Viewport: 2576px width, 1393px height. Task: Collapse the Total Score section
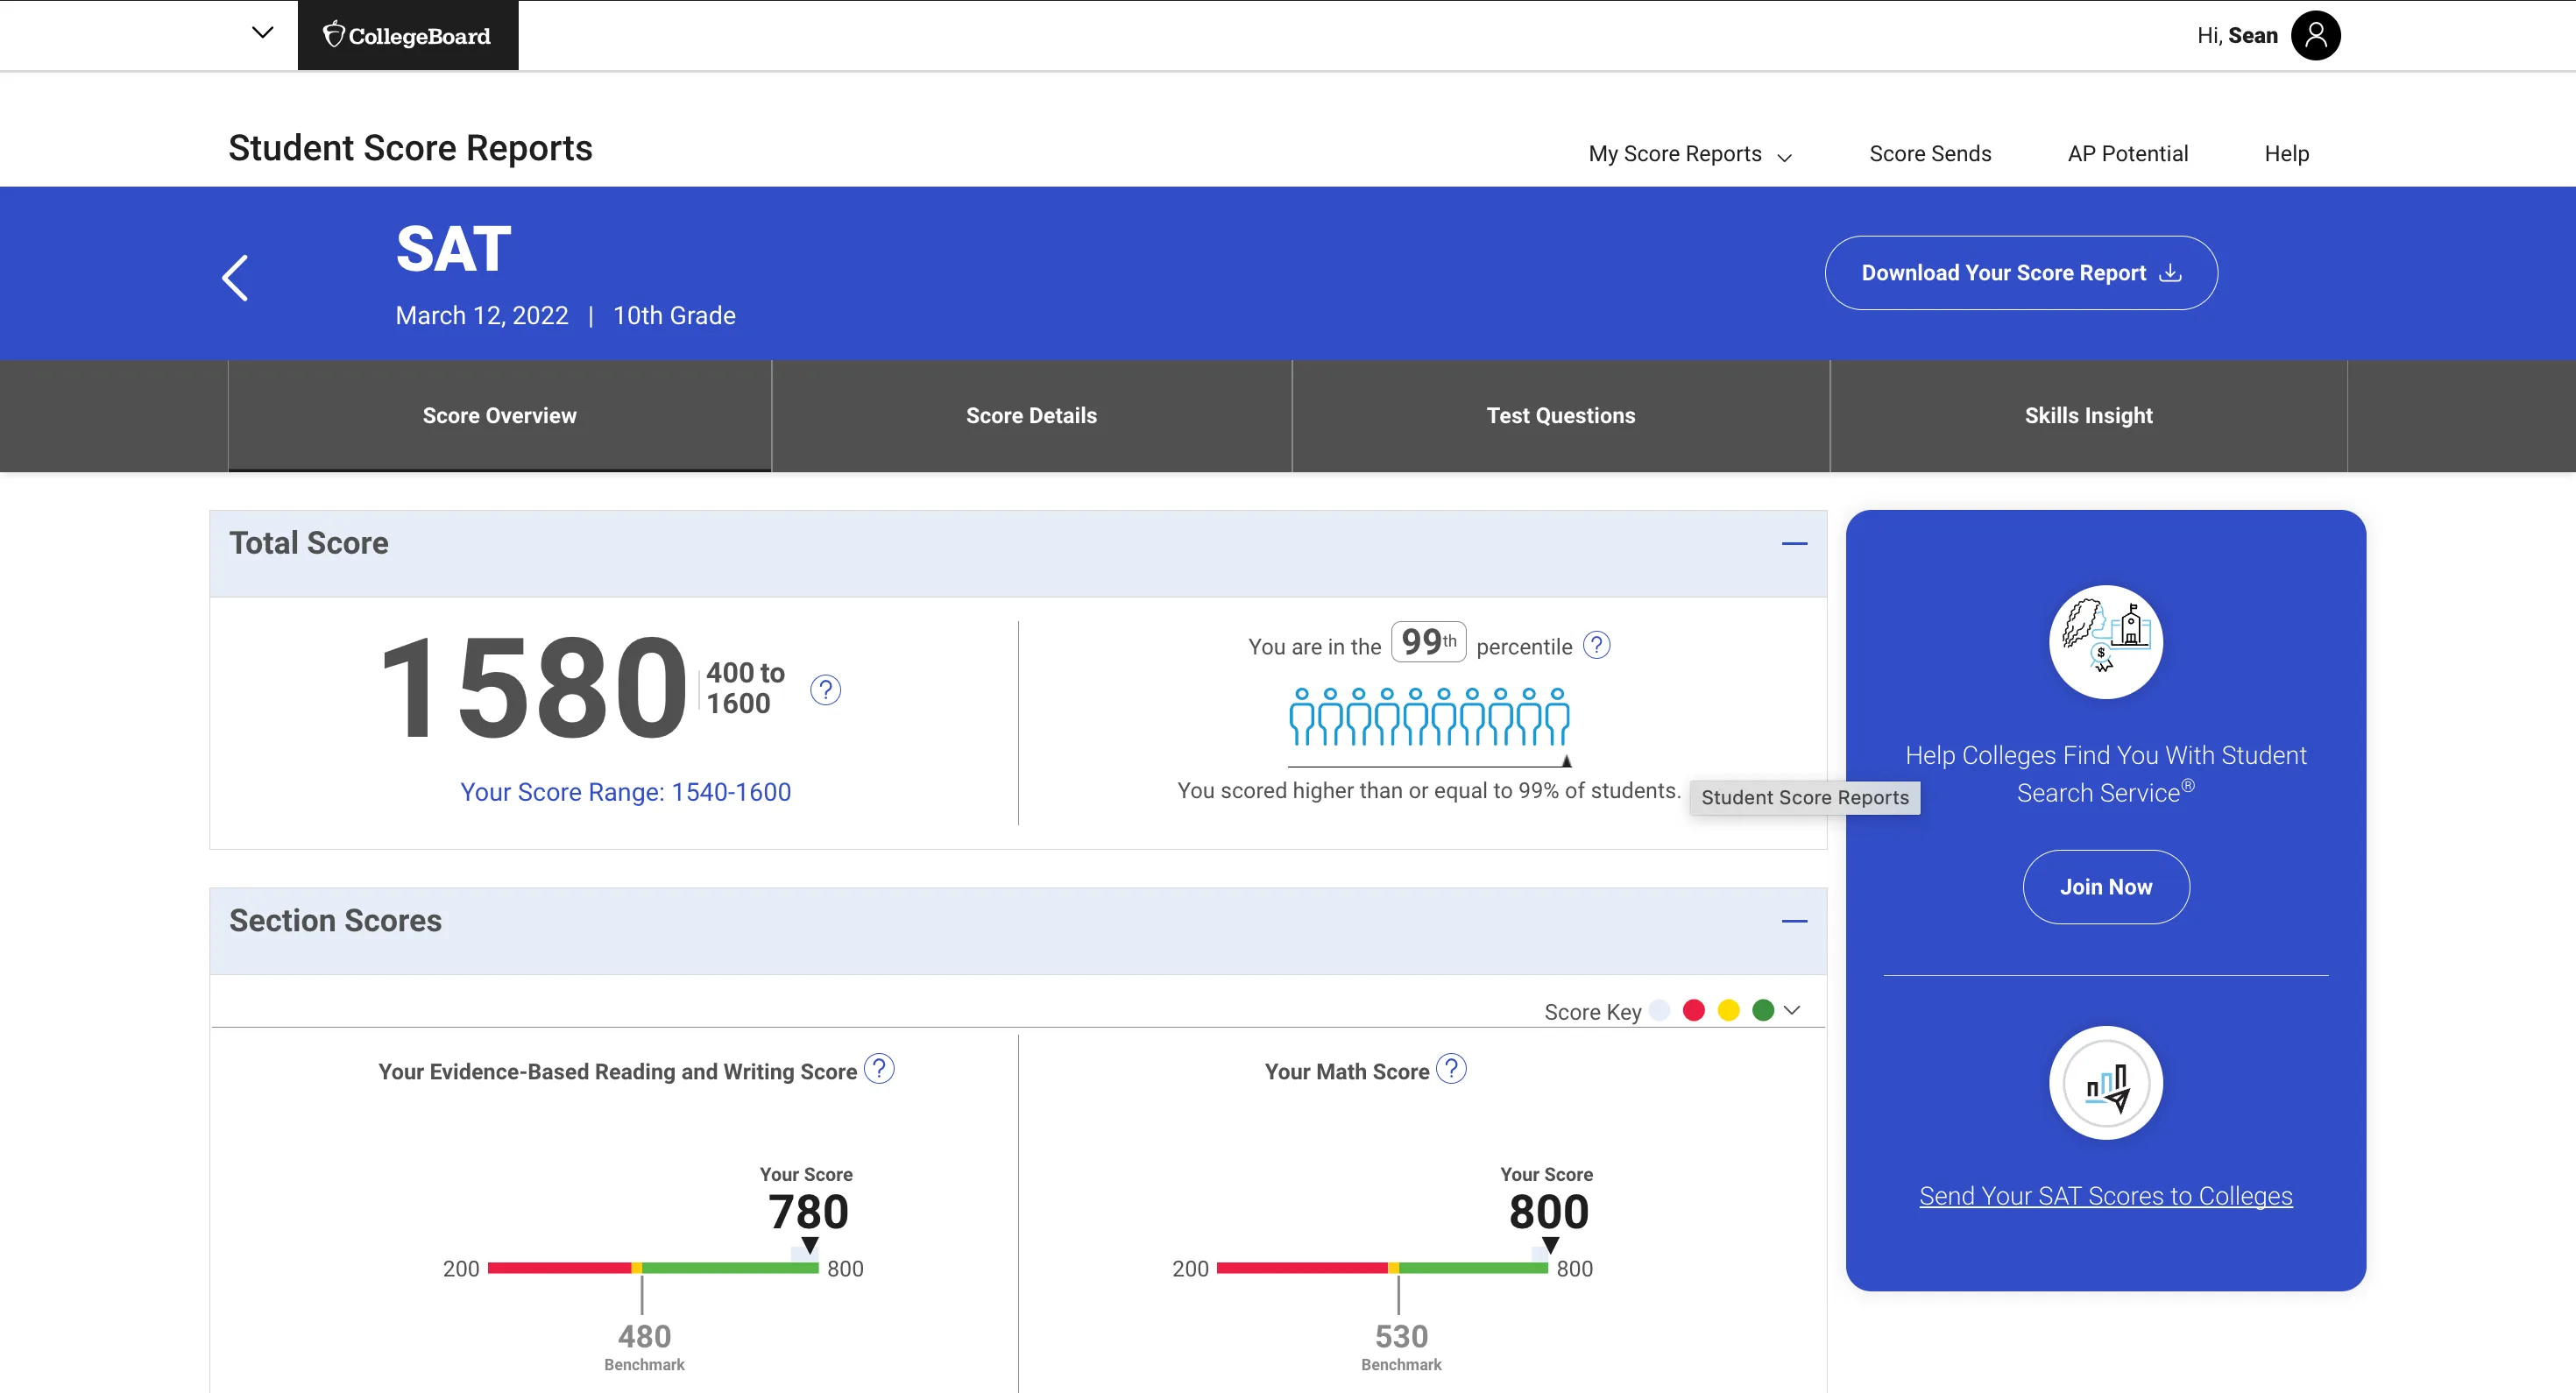pyautogui.click(x=1794, y=543)
